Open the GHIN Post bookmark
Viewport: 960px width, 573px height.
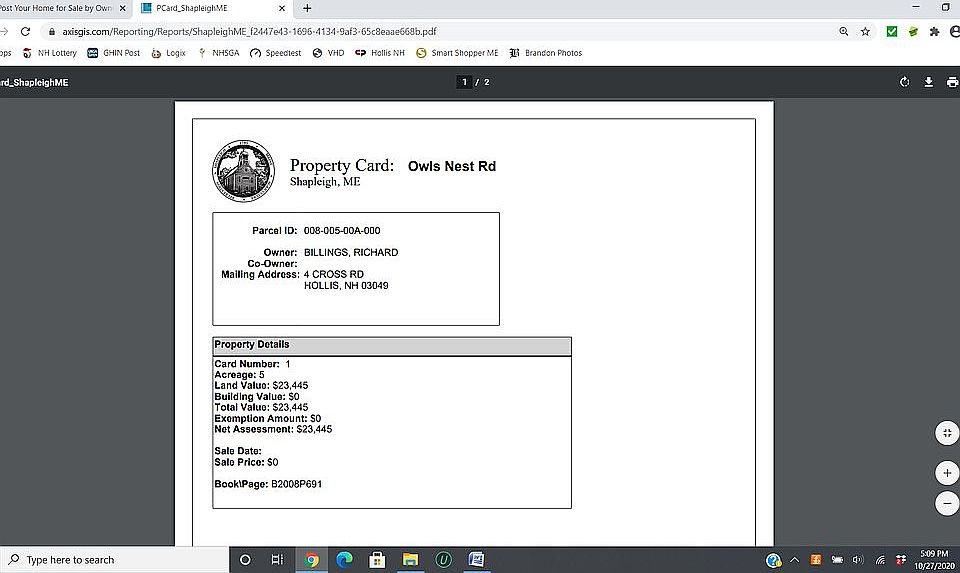coord(114,53)
